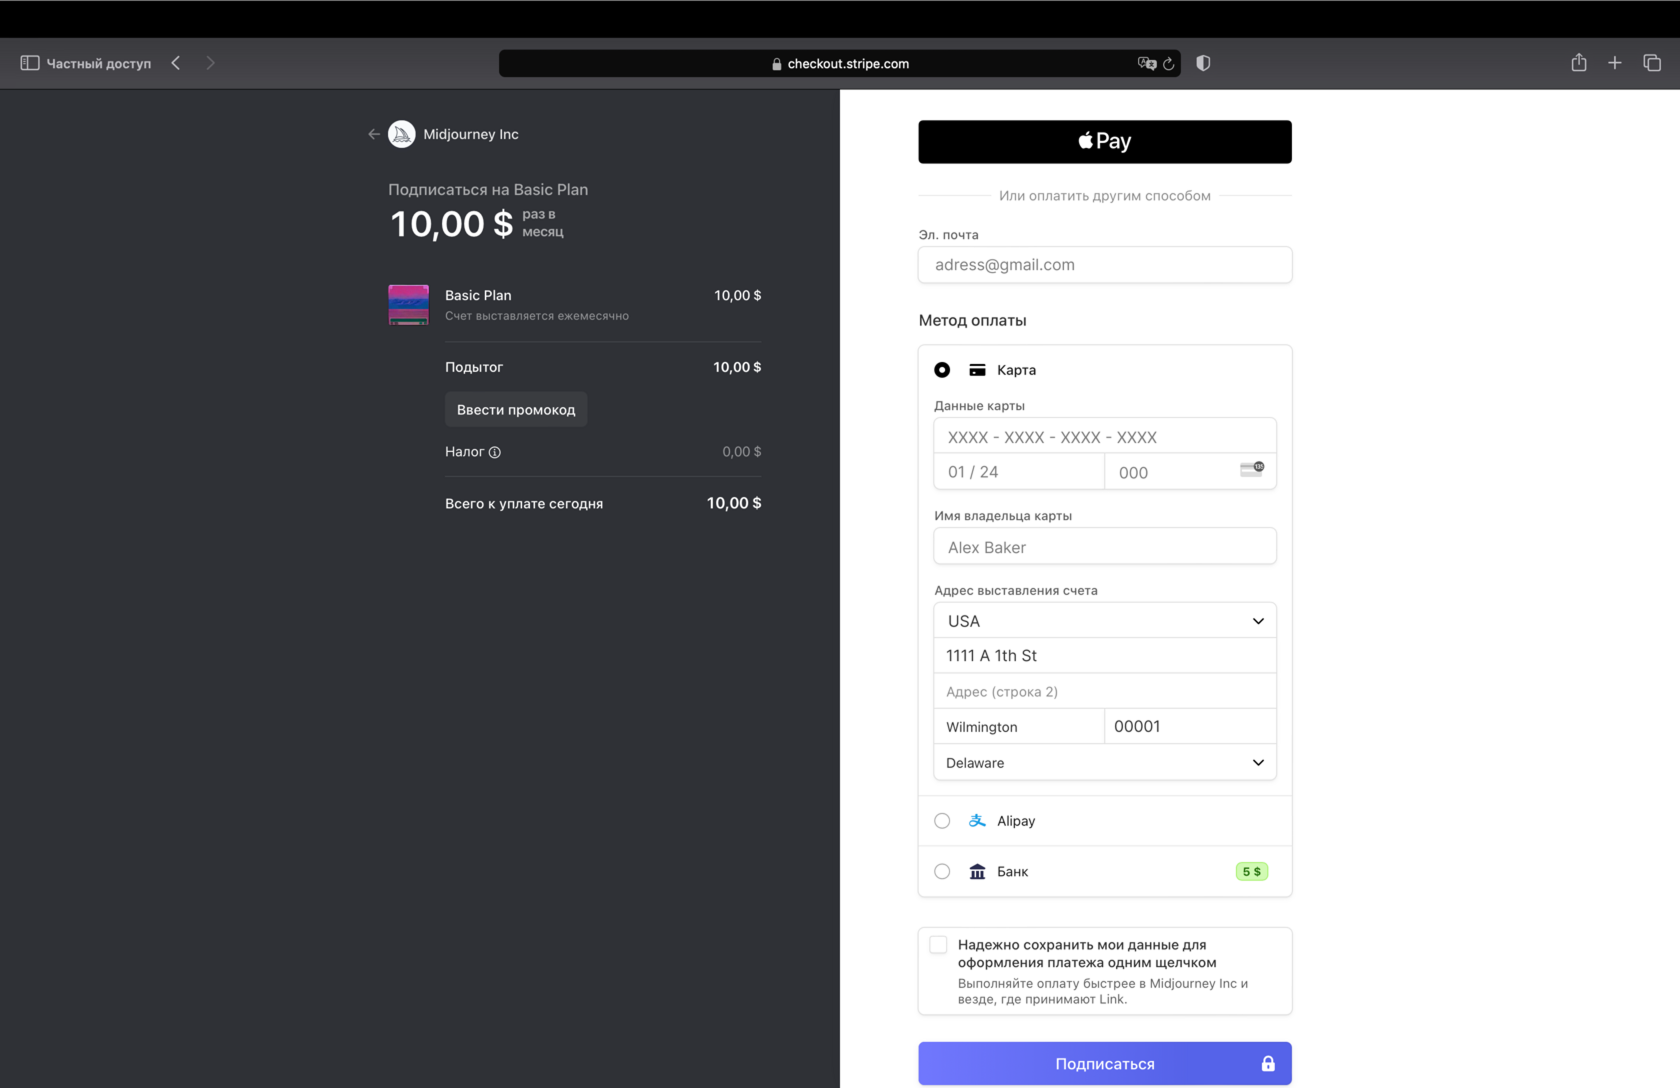Click the Wilmington city field
This screenshot has width=1680, height=1088.
1019,727
